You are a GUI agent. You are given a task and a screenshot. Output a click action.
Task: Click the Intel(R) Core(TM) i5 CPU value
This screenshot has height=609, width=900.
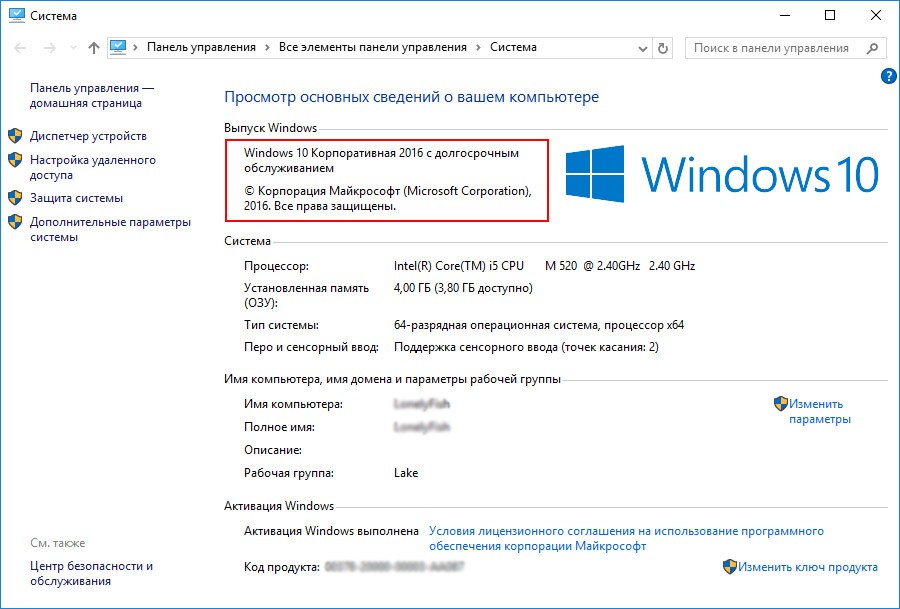544,266
